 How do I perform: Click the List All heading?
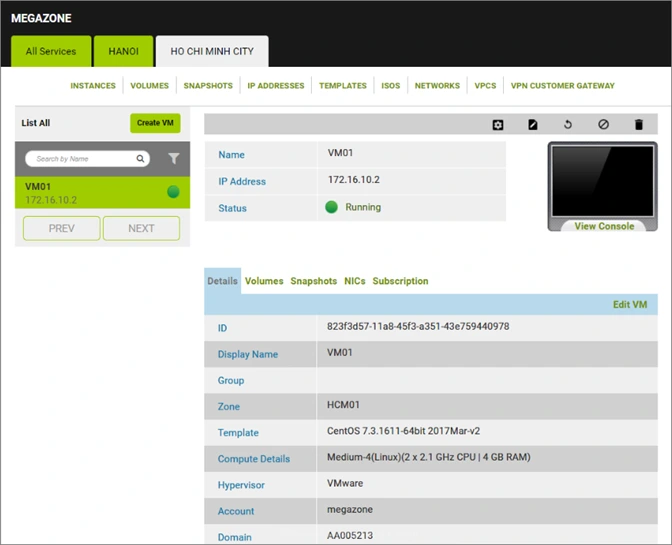click(36, 123)
